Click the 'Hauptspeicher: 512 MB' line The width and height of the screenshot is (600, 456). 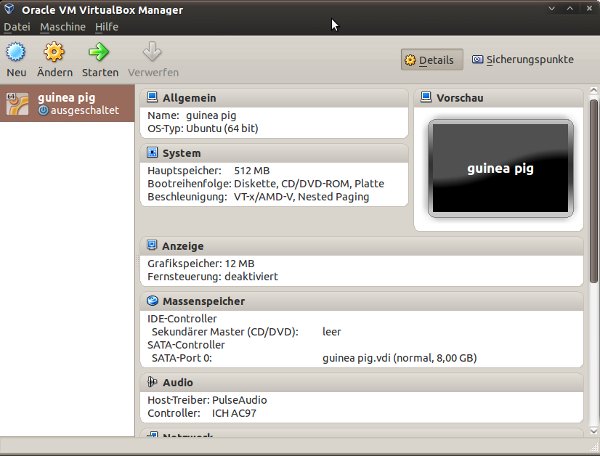pyautogui.click(x=209, y=170)
